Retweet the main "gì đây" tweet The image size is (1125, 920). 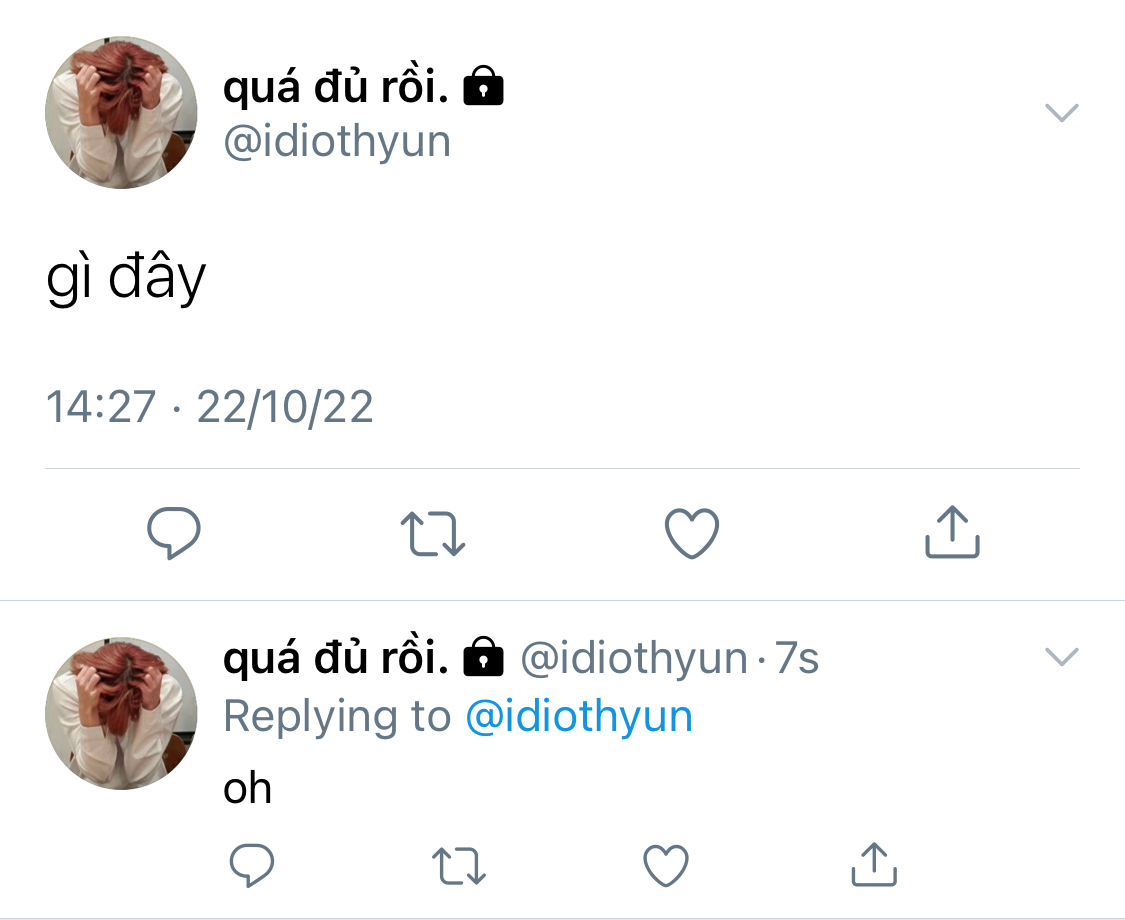click(x=432, y=533)
